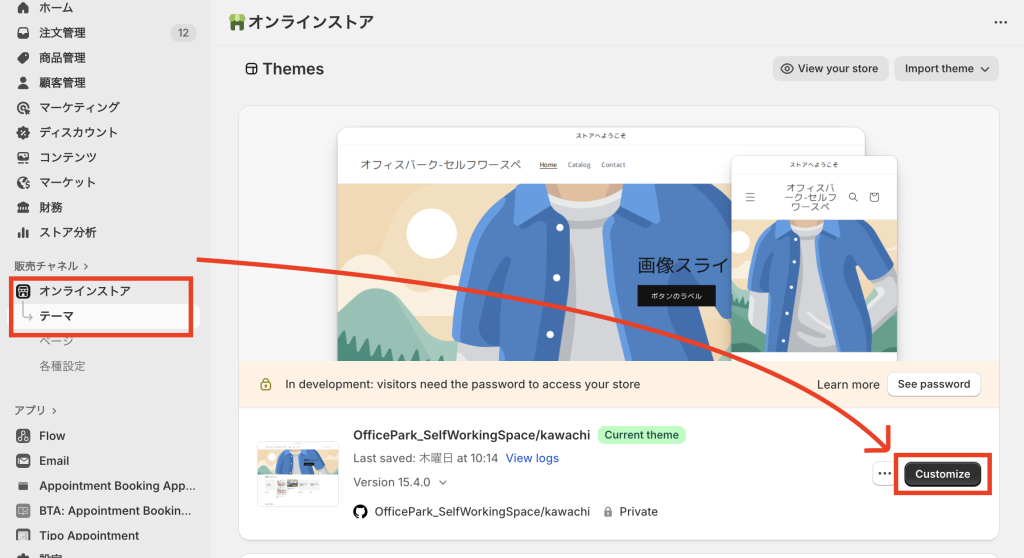Select テーマ under Online Store

[x=56, y=316]
